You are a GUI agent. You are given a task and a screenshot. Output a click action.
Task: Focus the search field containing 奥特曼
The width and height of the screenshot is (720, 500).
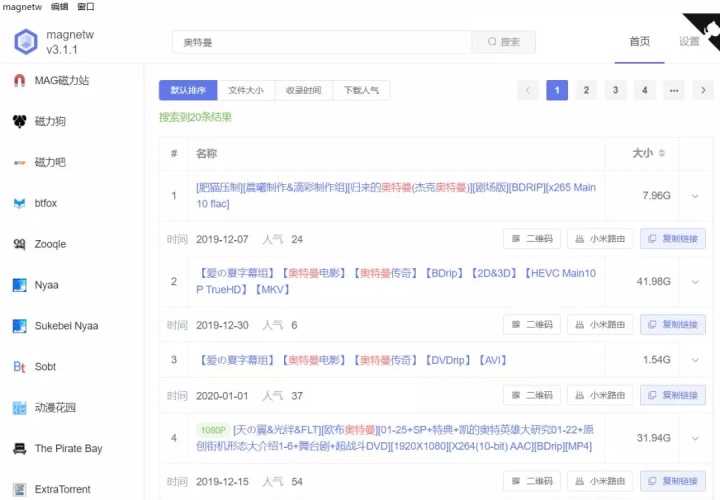click(x=322, y=42)
